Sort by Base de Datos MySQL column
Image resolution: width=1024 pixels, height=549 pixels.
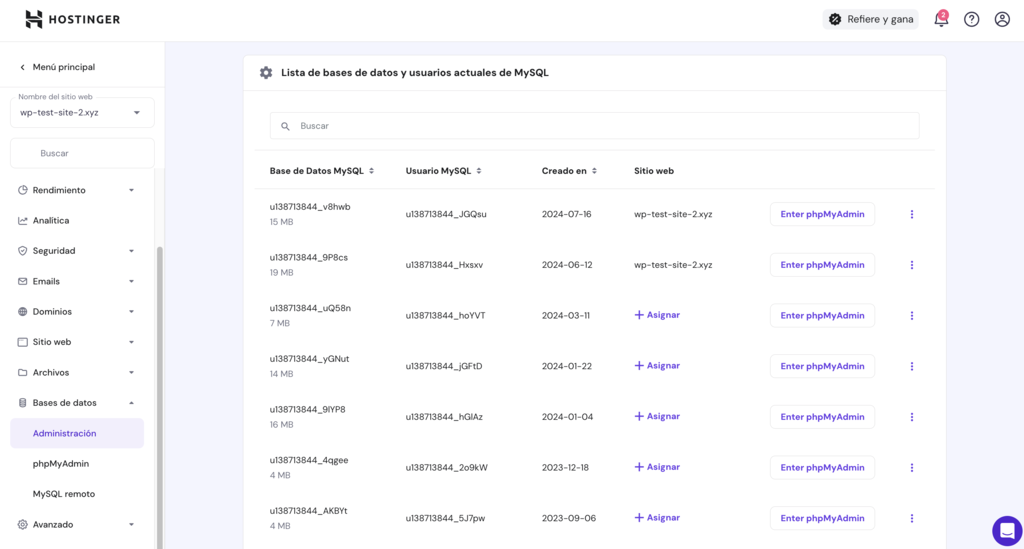tap(322, 171)
